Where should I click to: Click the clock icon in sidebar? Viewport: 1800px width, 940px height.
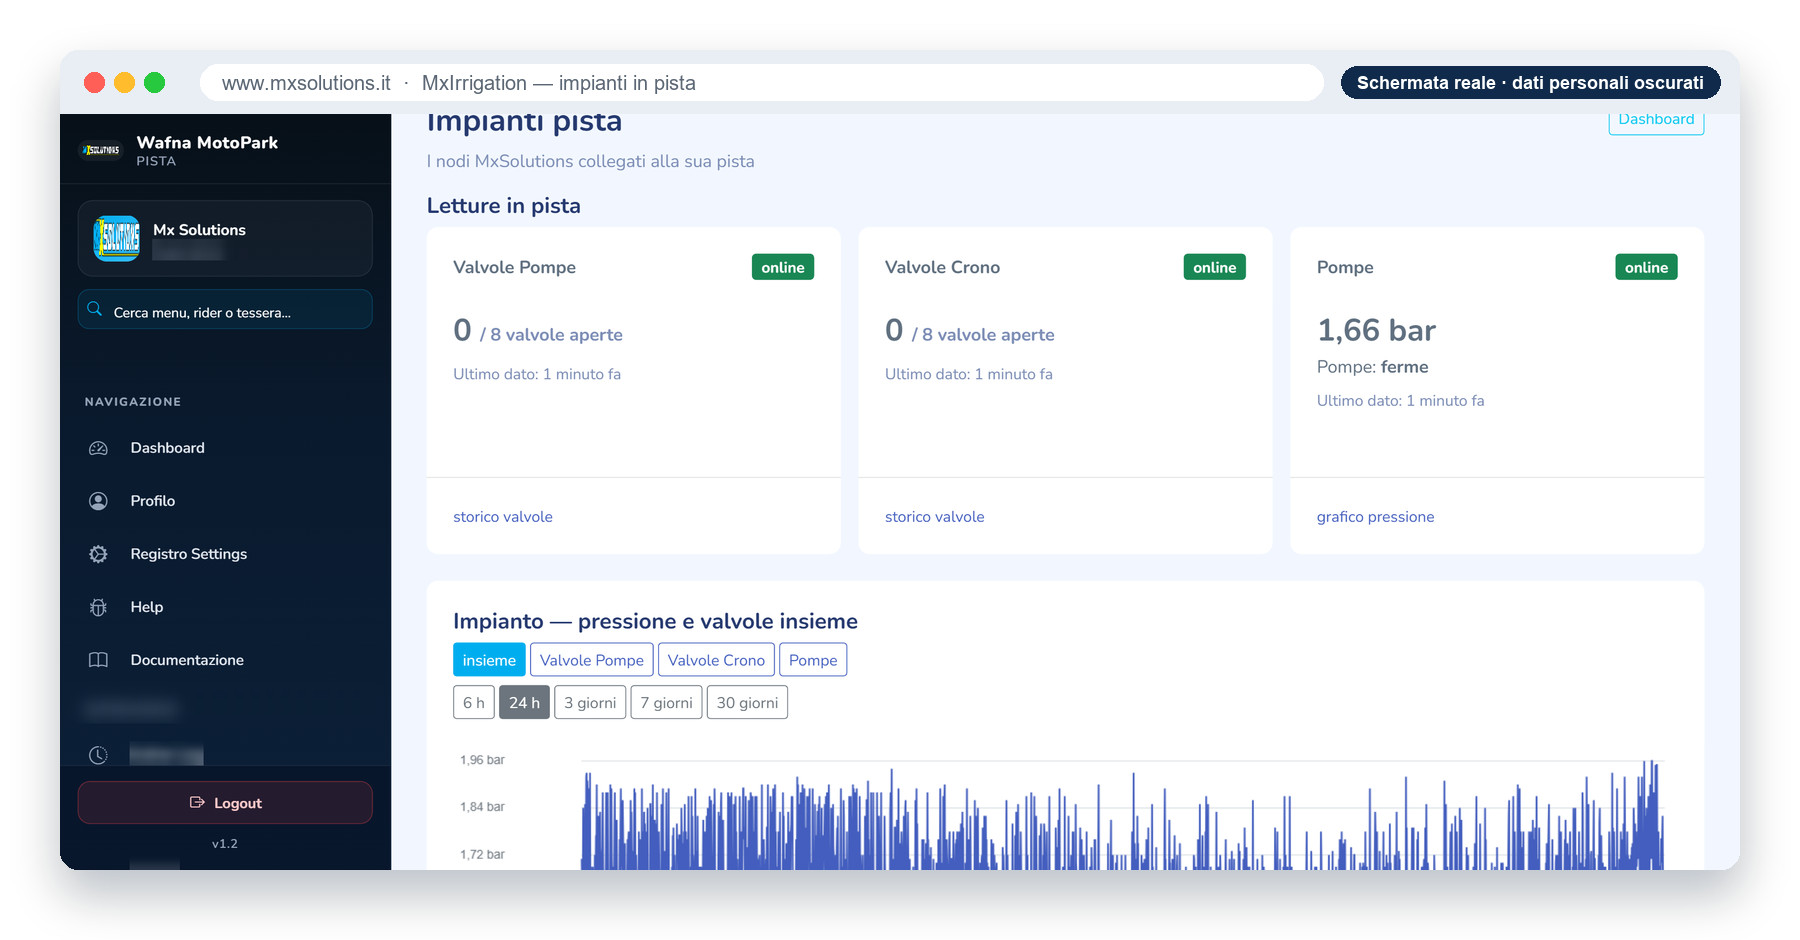tap(98, 755)
